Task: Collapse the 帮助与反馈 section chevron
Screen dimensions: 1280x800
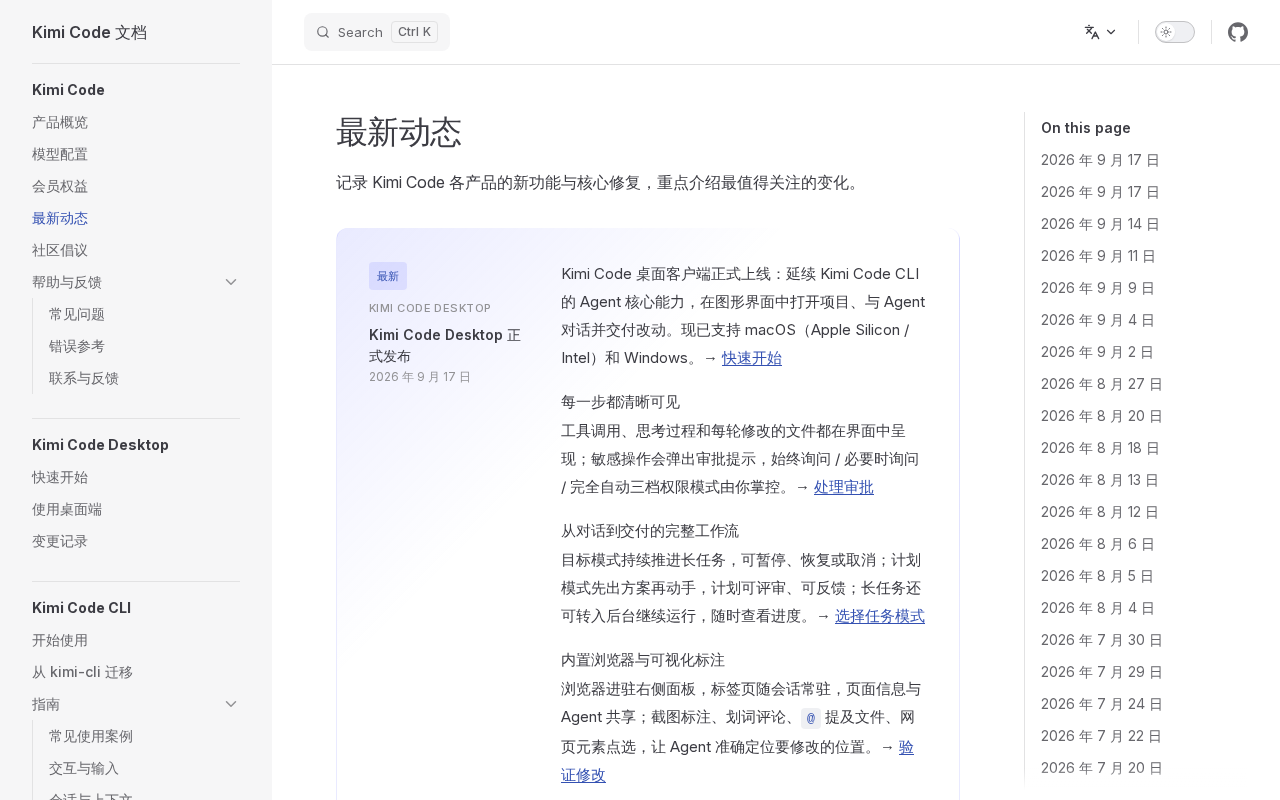Action: [x=231, y=282]
